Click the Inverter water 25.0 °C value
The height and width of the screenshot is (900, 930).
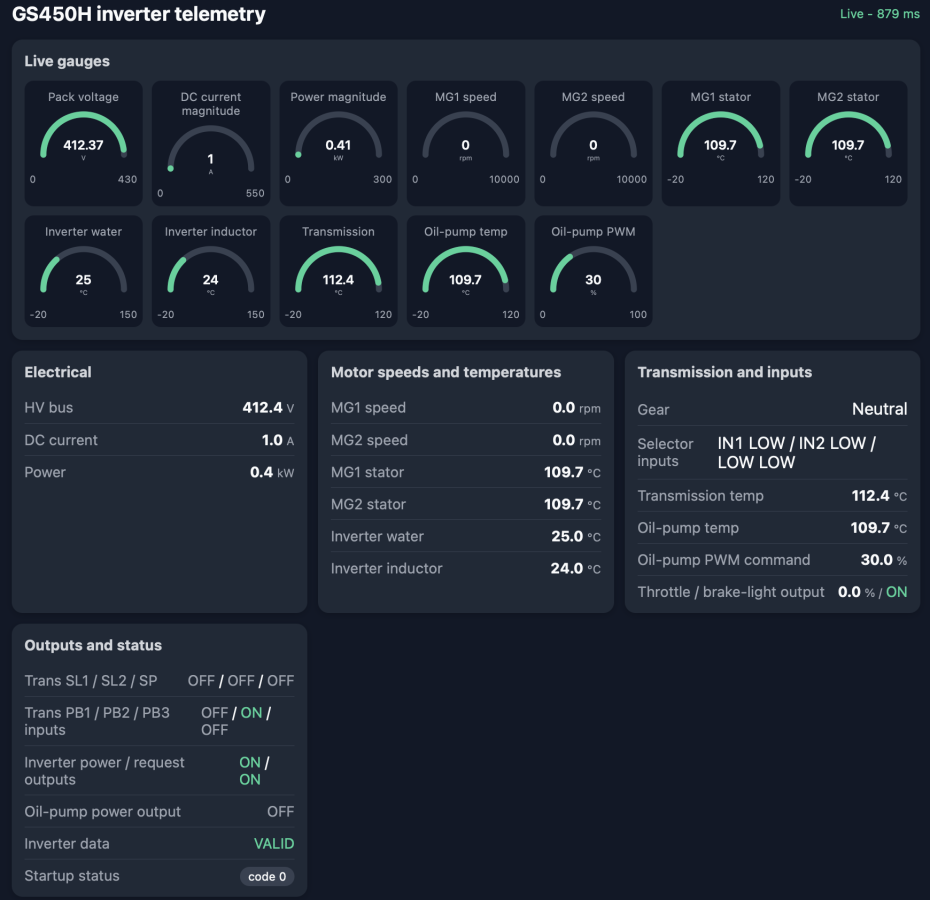click(x=576, y=536)
